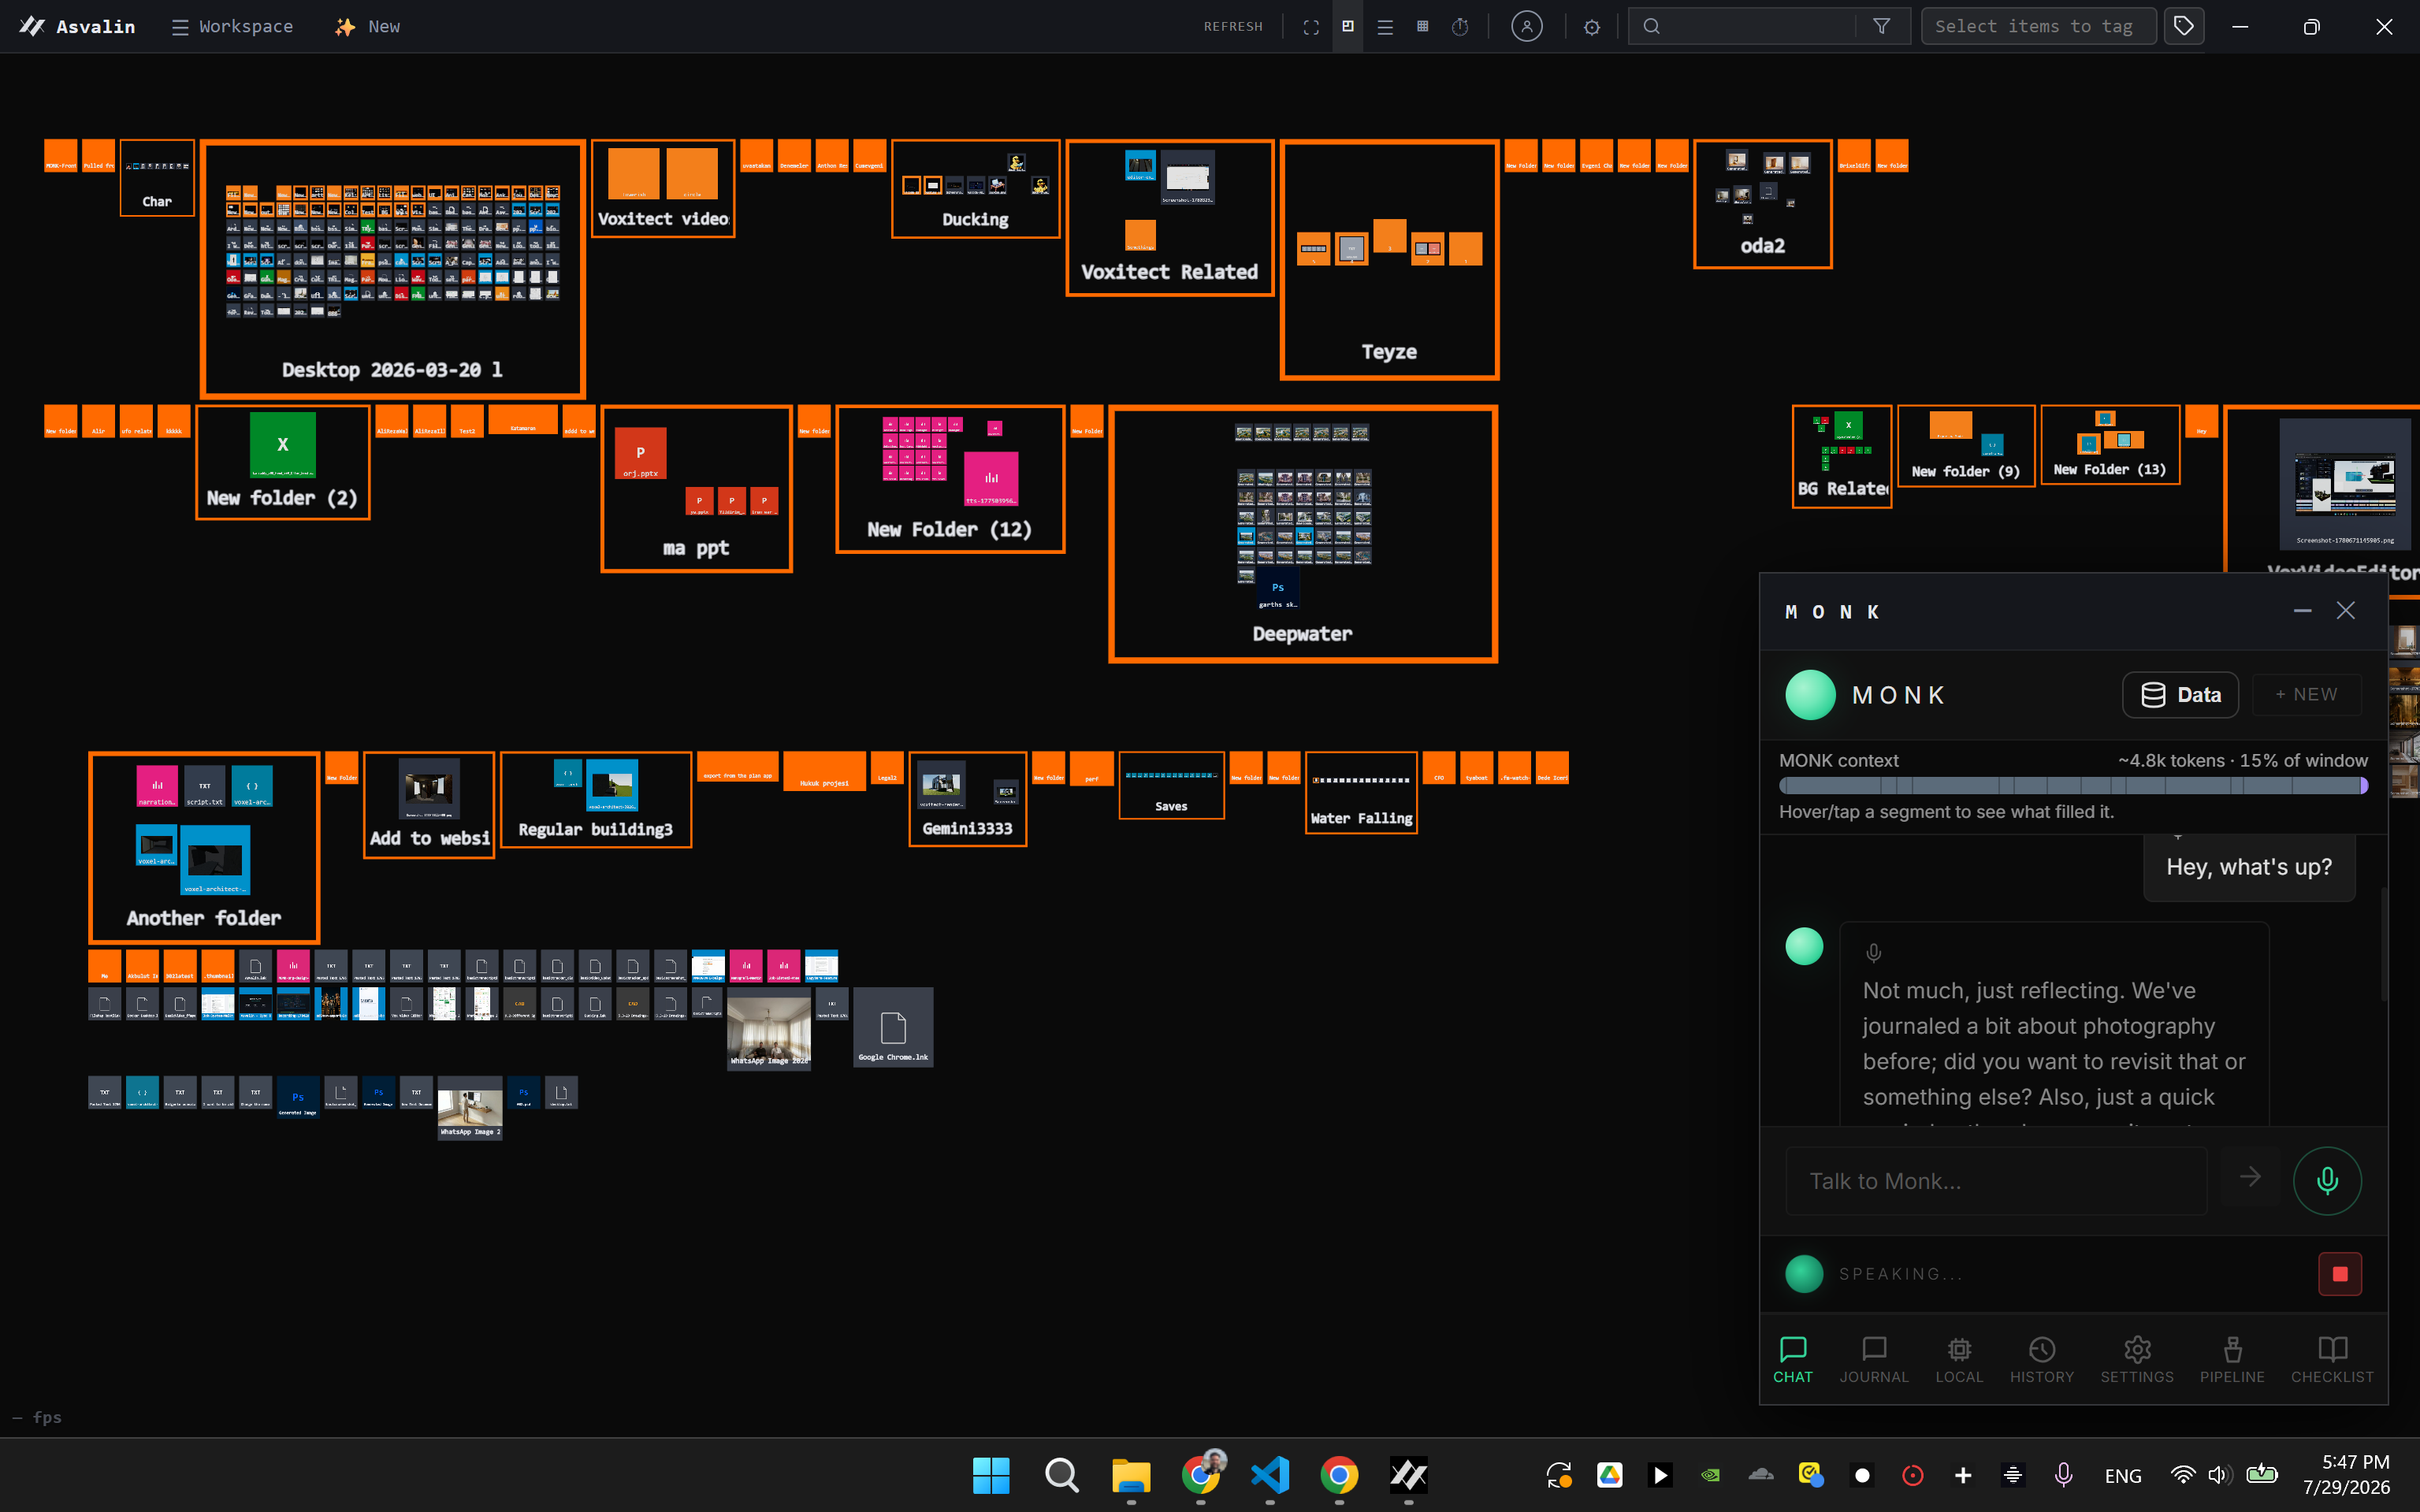Switch to the CHAT tab

coord(1793,1360)
